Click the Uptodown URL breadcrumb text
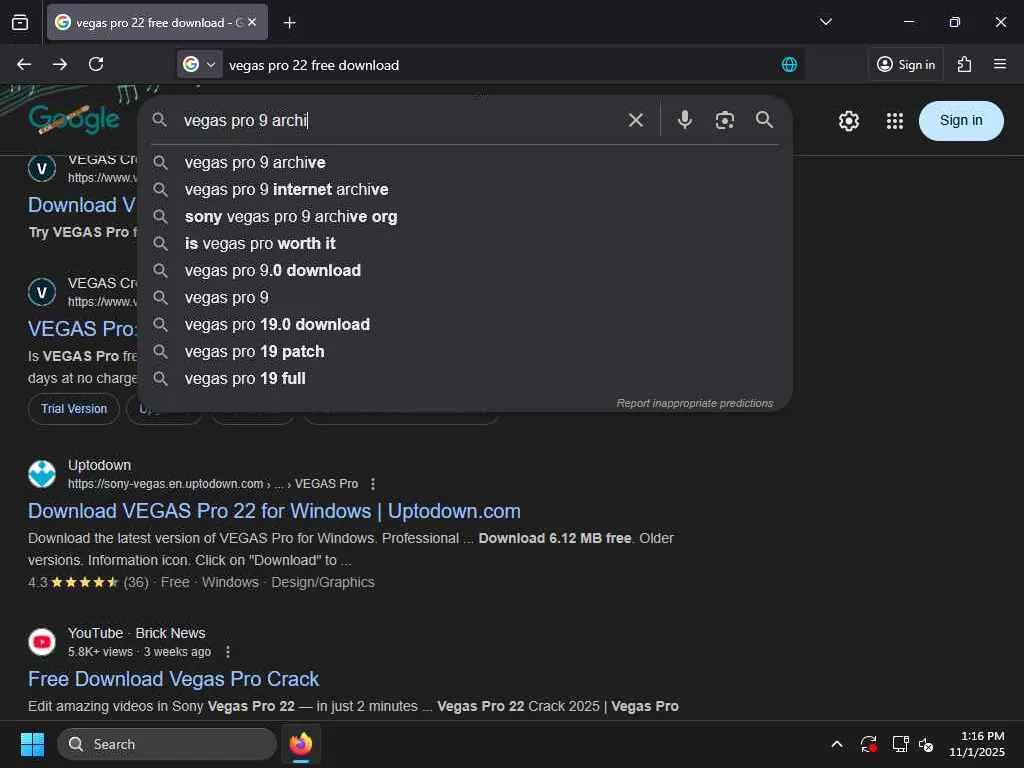This screenshot has width=1024, height=768. pyautogui.click(x=213, y=484)
